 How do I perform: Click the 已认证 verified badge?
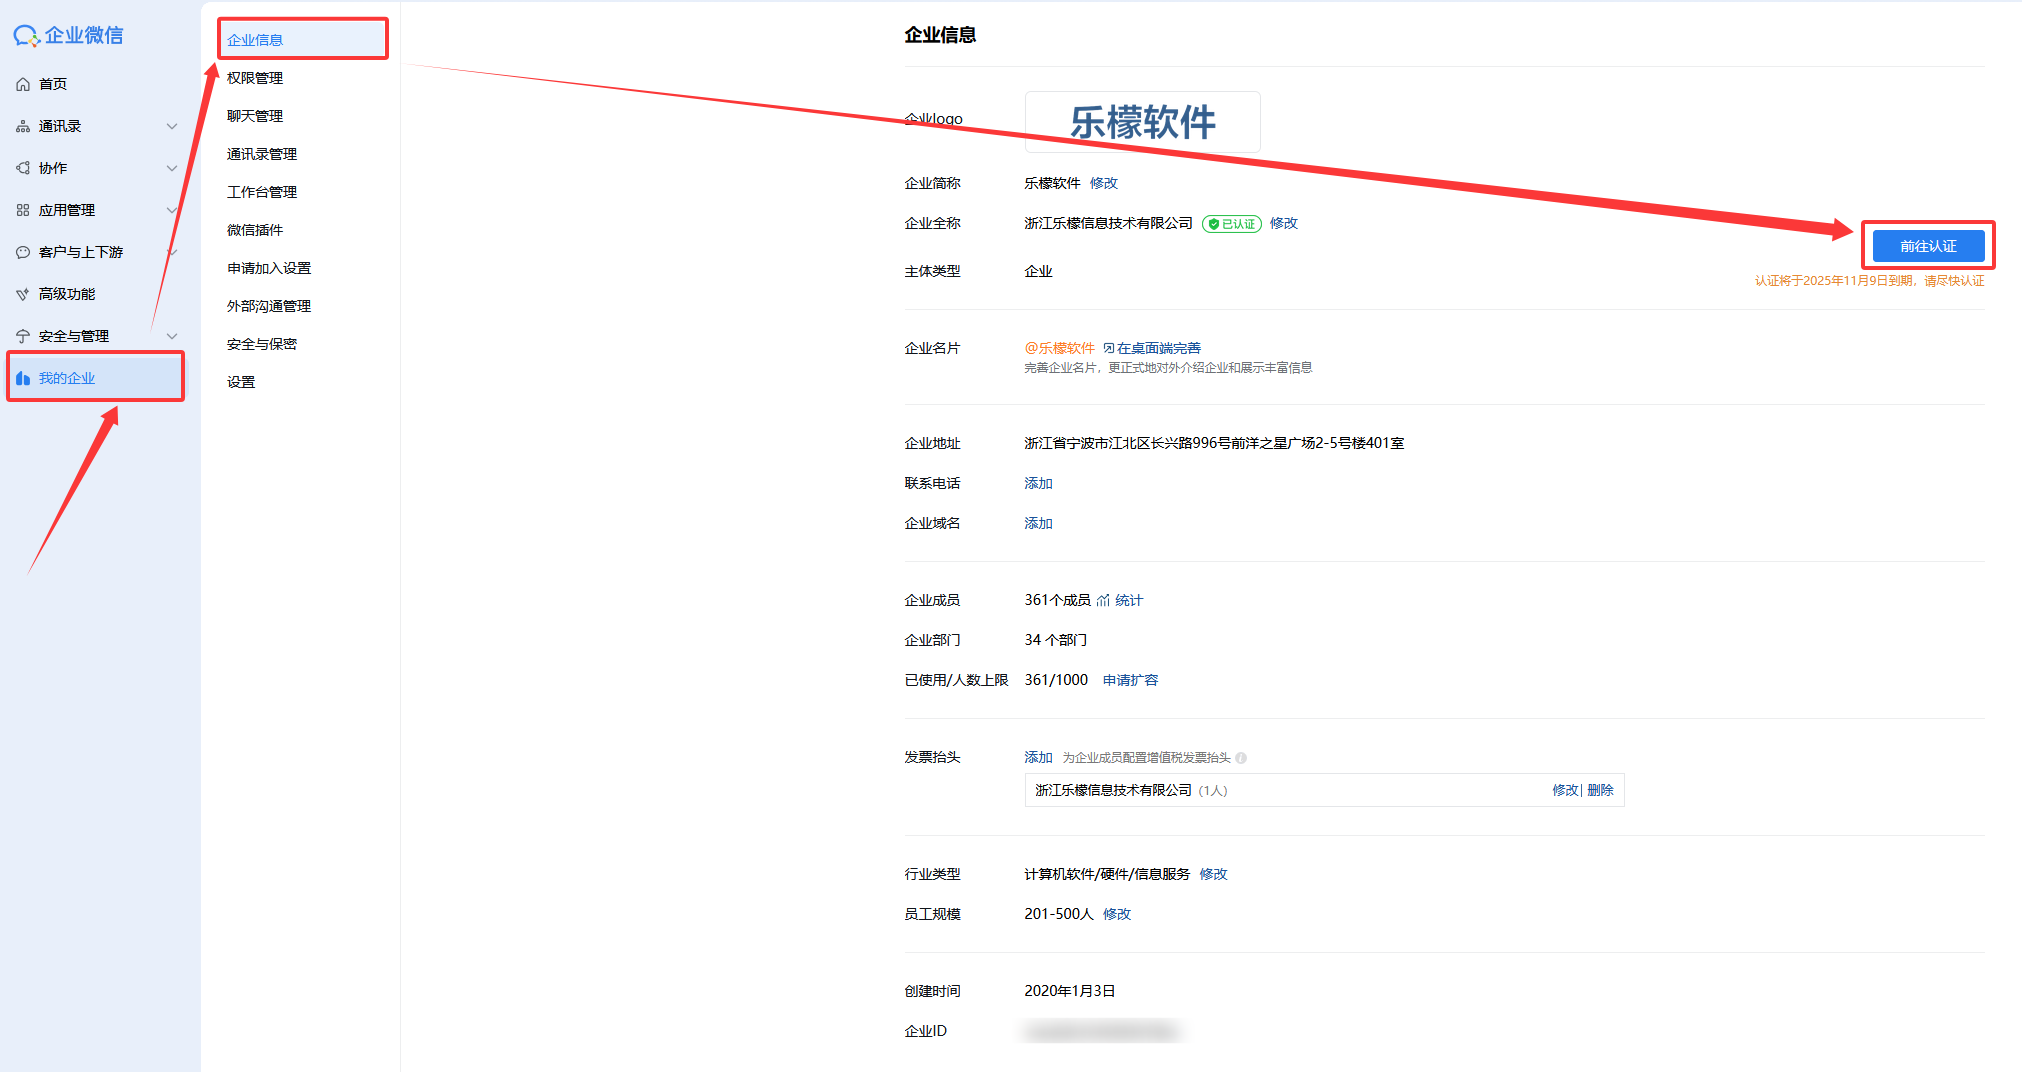click(1232, 224)
